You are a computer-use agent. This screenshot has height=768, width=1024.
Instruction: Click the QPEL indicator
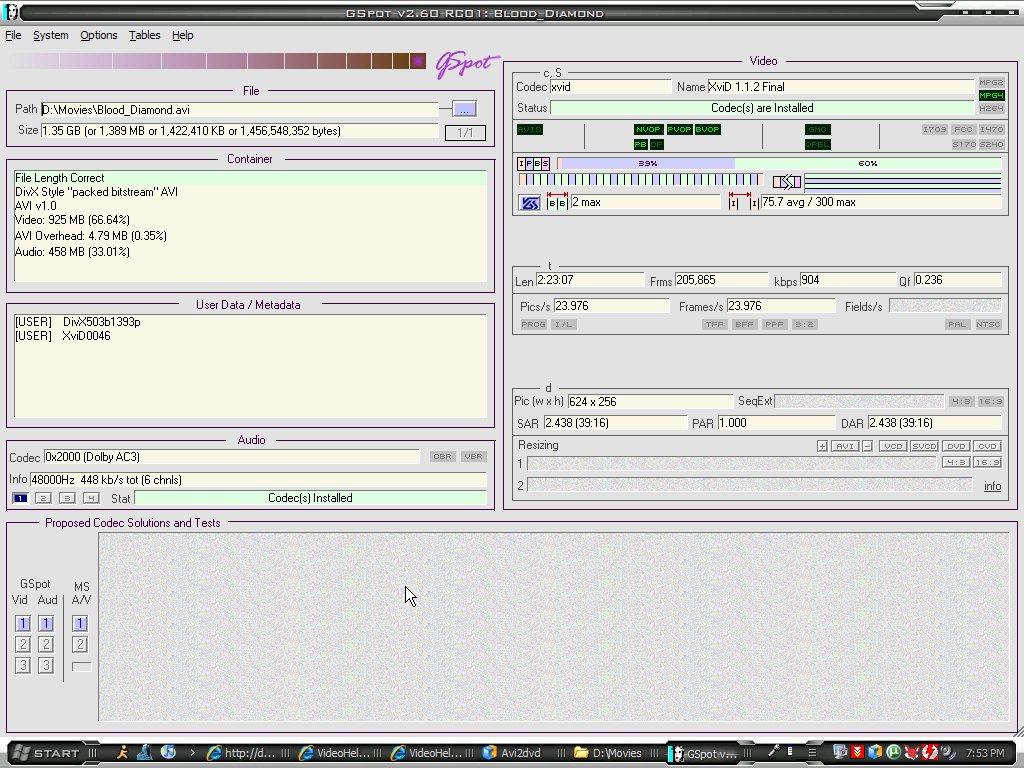[818, 144]
